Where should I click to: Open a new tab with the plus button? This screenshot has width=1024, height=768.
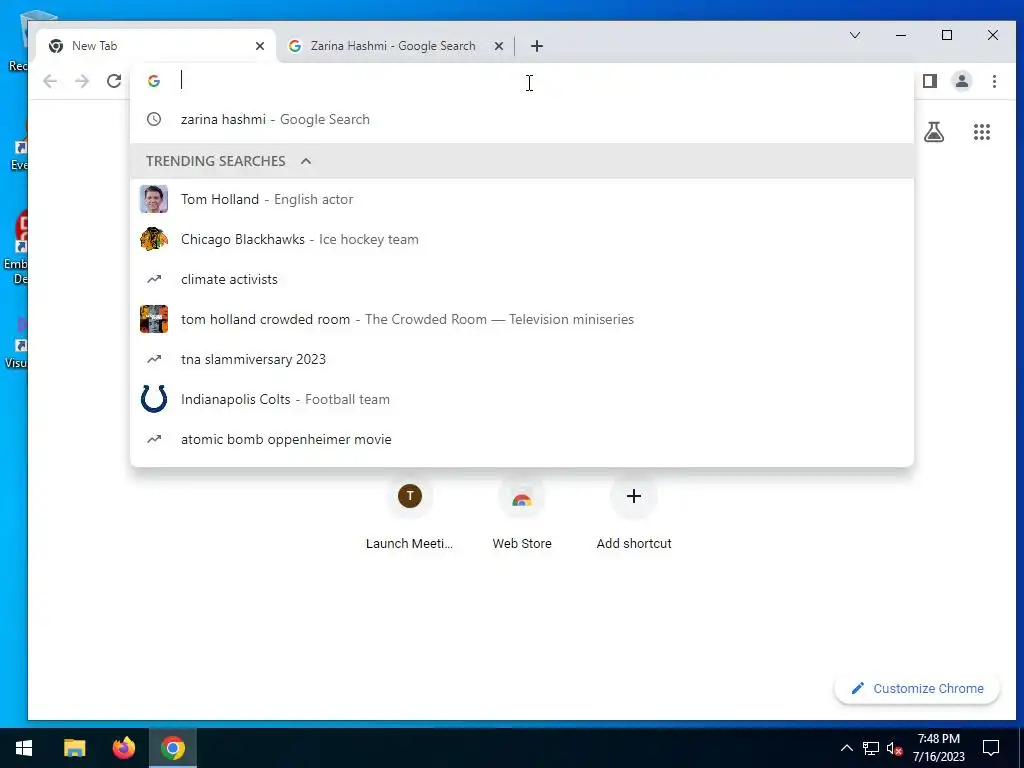pyautogui.click(x=537, y=46)
